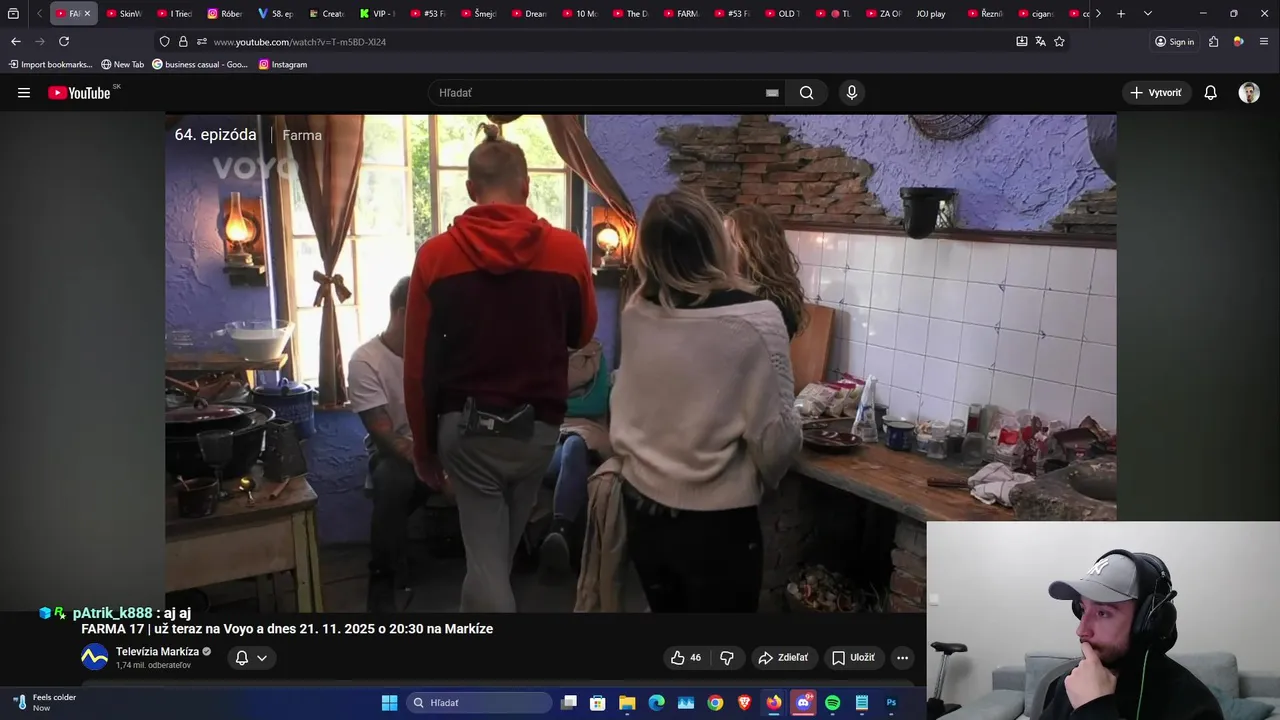
Task: Open Televízia Markíza channel name
Action: (x=157, y=652)
